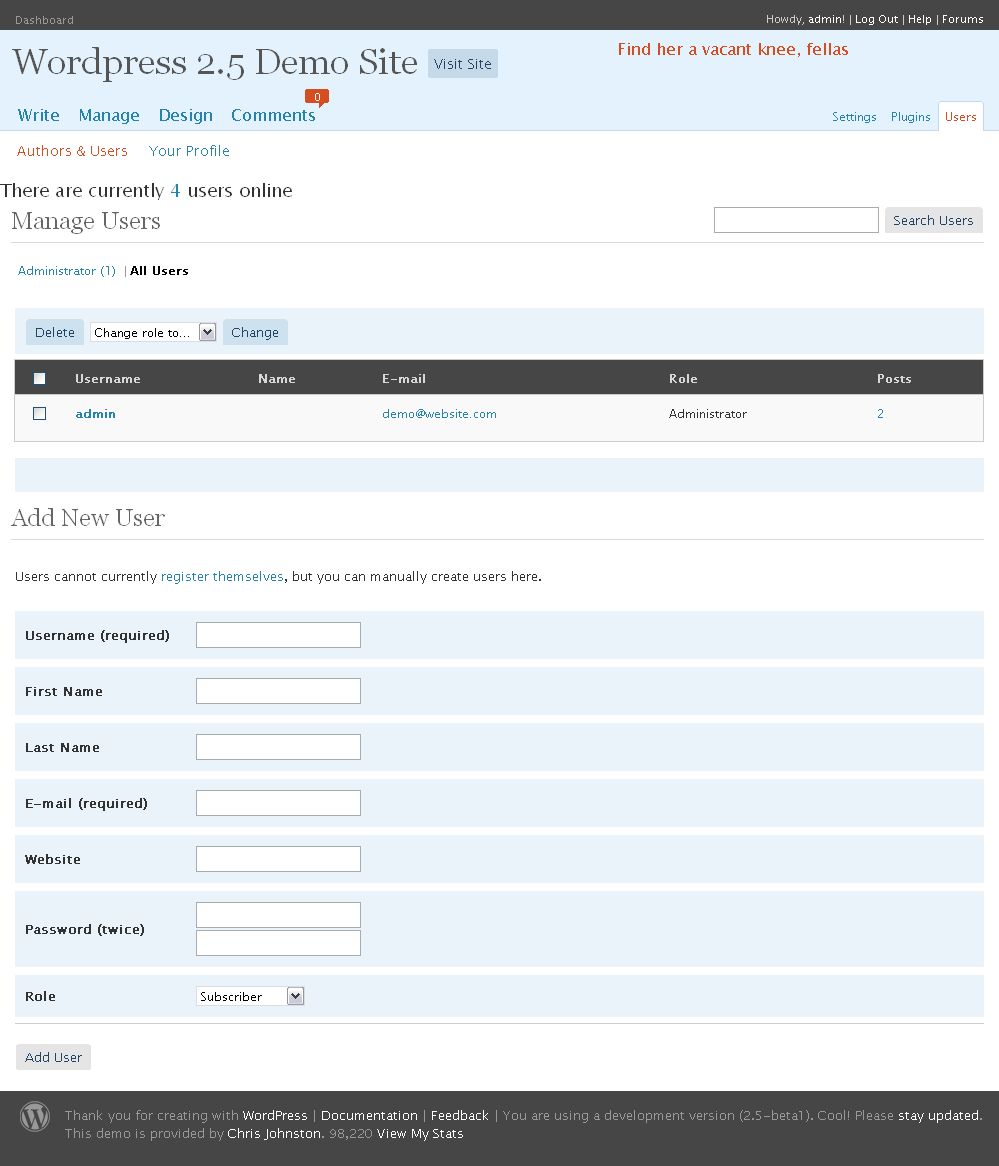Open Authors & Users submenu

pos(72,151)
